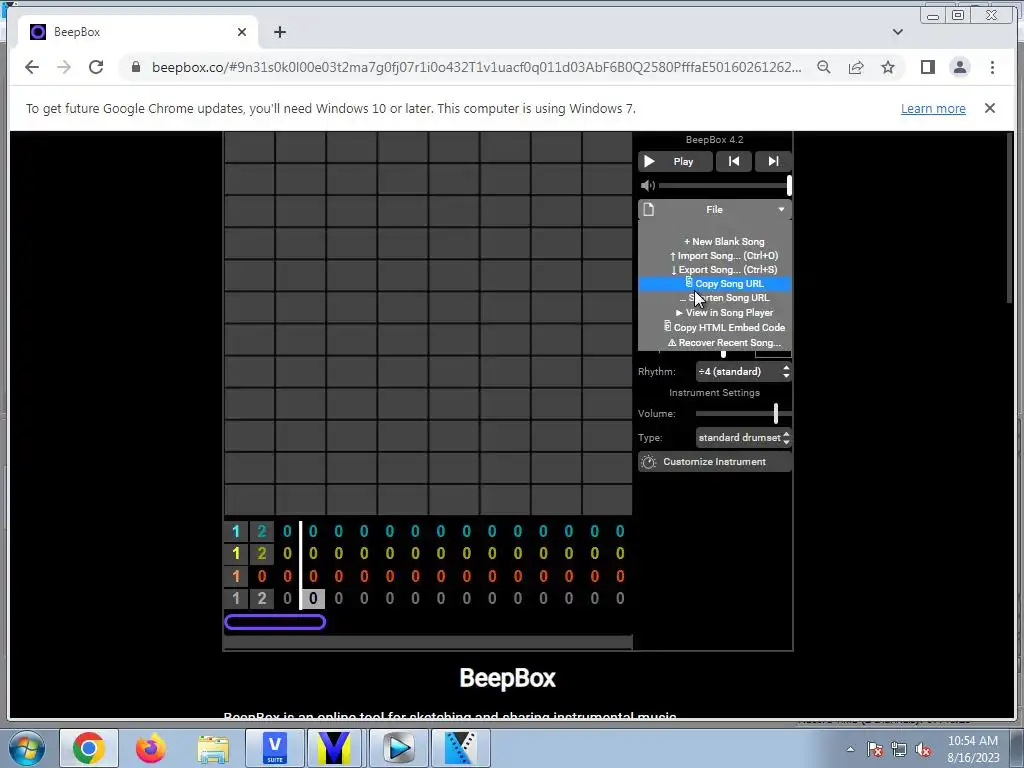Skip to previous bar button
The height and width of the screenshot is (768, 1024).
734,161
